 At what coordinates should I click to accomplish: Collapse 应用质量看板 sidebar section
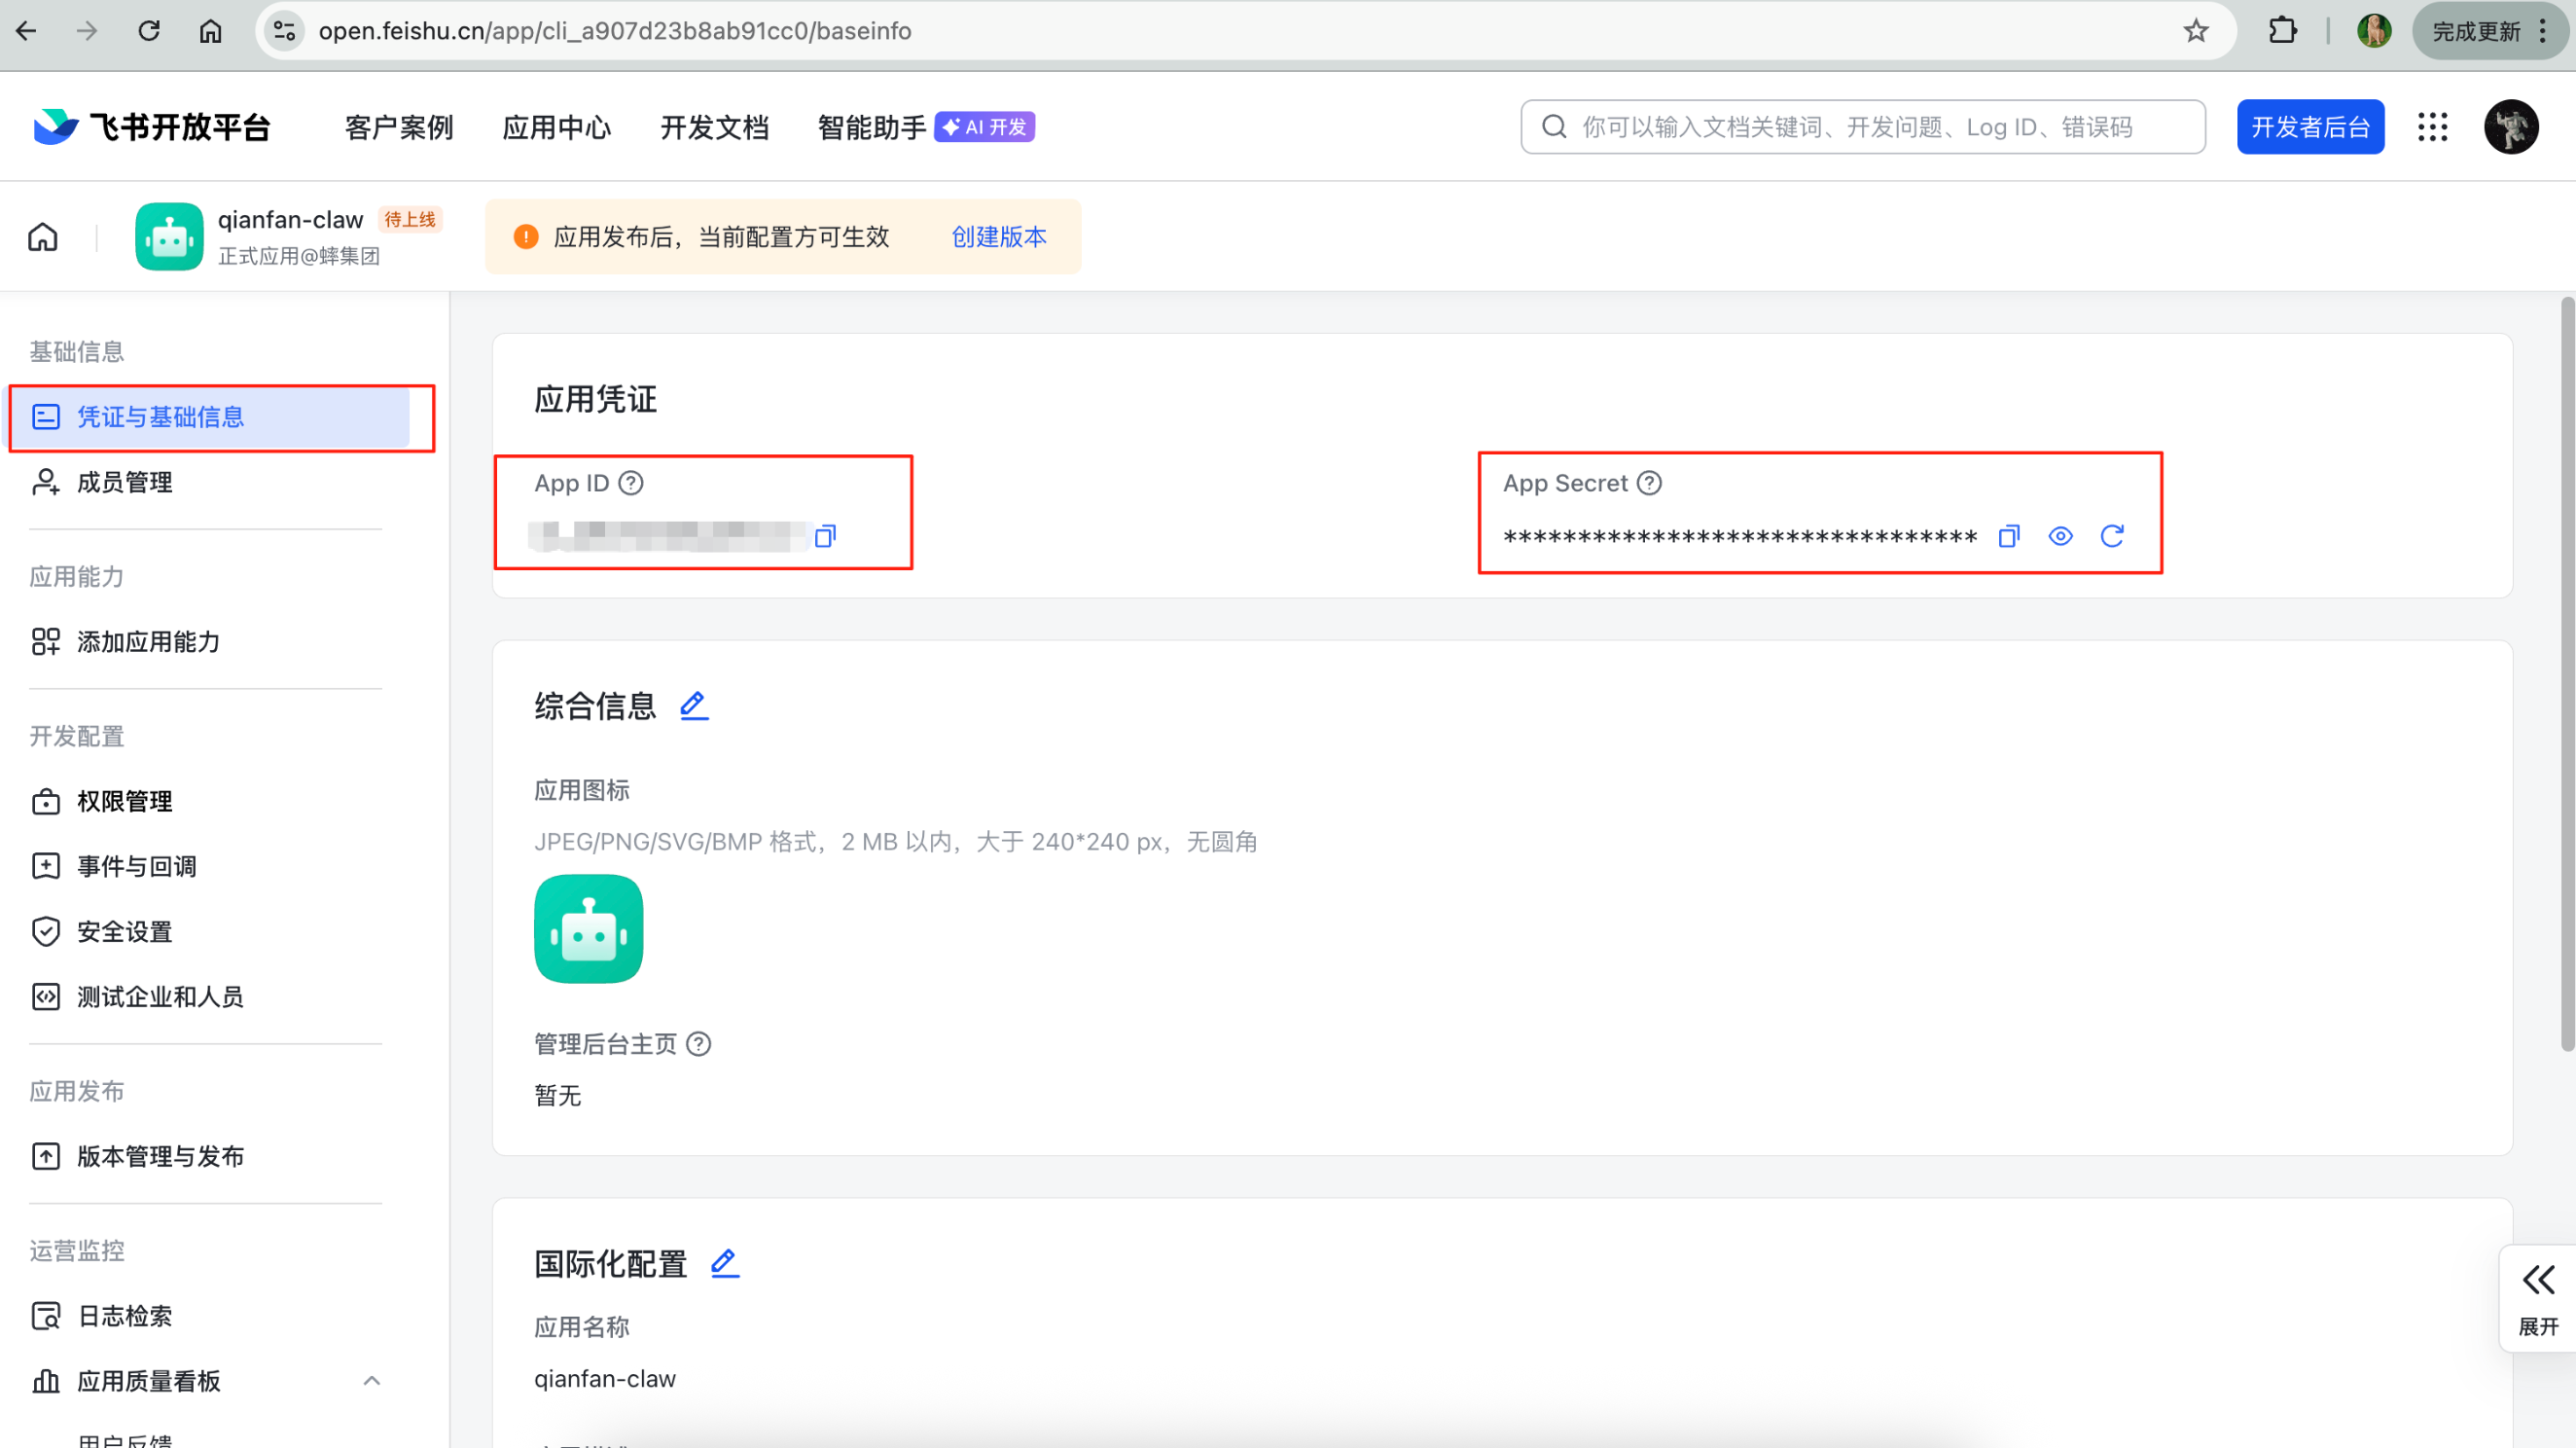click(x=371, y=1380)
